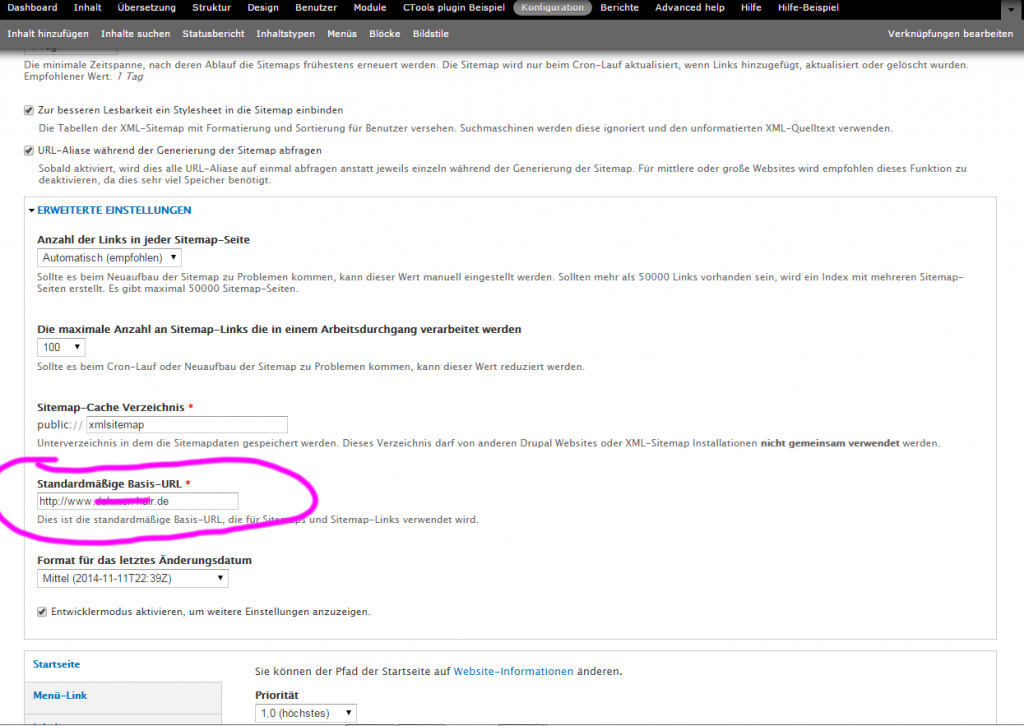Focus the Standardmäßige Basis-URL text field
The height and width of the screenshot is (726, 1024).
click(138, 501)
